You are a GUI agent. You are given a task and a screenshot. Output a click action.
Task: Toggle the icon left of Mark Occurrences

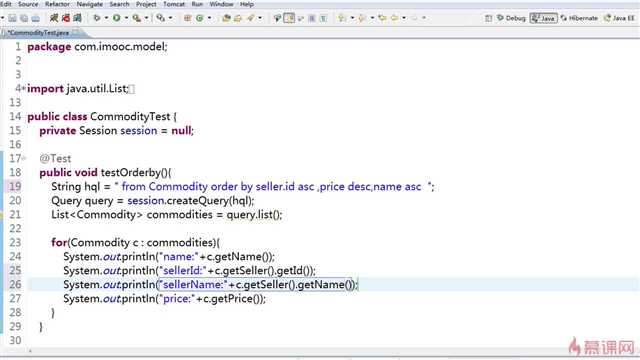[277, 18]
